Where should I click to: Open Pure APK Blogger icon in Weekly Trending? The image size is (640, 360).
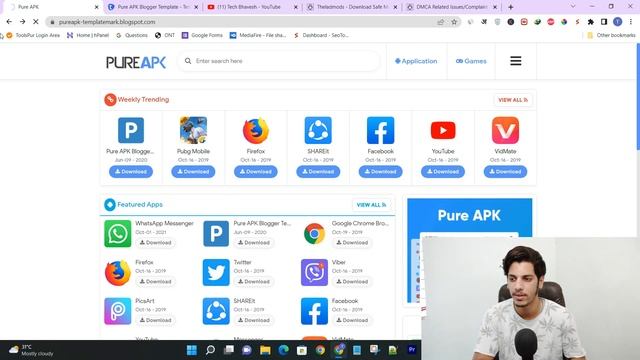[131, 130]
